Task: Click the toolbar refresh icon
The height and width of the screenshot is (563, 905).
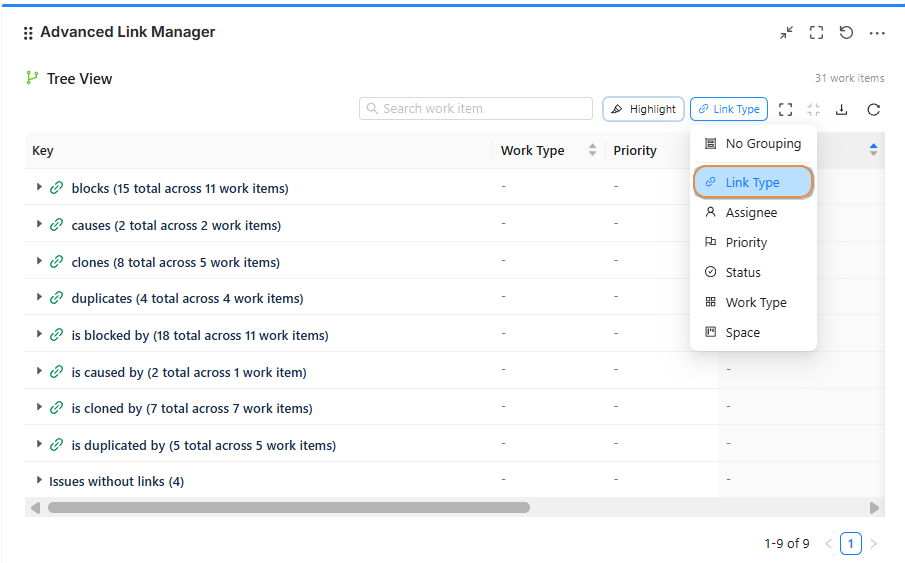Action: [x=873, y=109]
